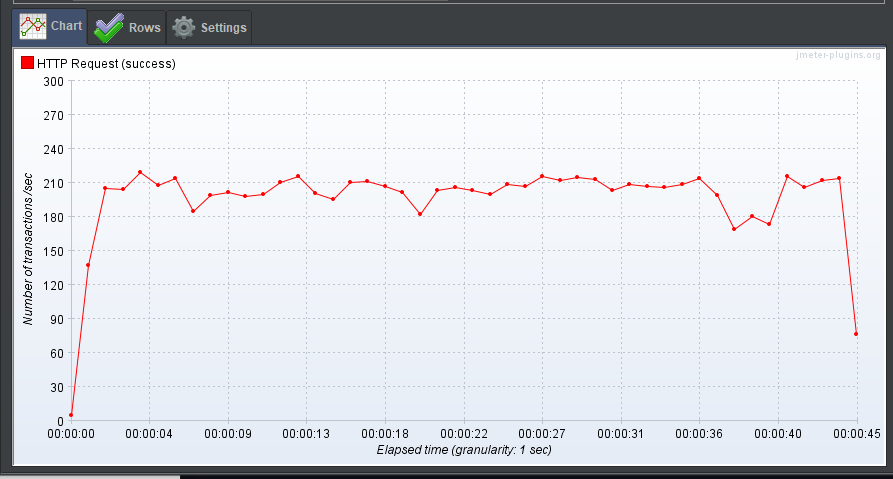The height and width of the screenshot is (479, 893).
Task: Click the final data point at 00:00:45
Action: pos(856,334)
